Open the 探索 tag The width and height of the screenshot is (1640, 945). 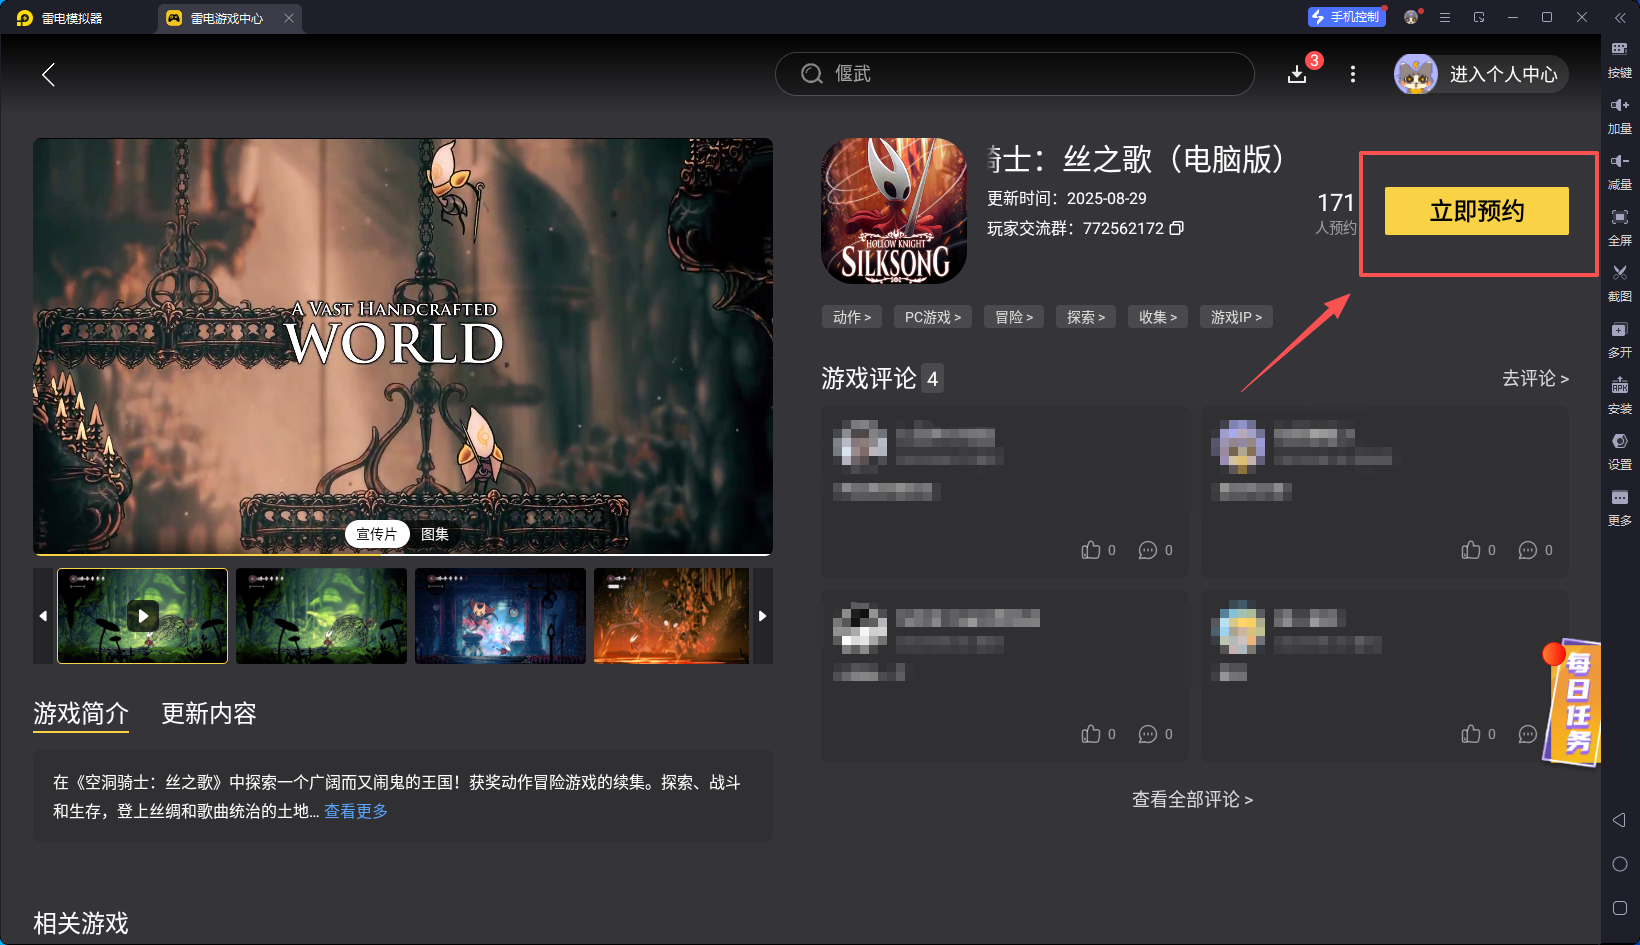1086,317
